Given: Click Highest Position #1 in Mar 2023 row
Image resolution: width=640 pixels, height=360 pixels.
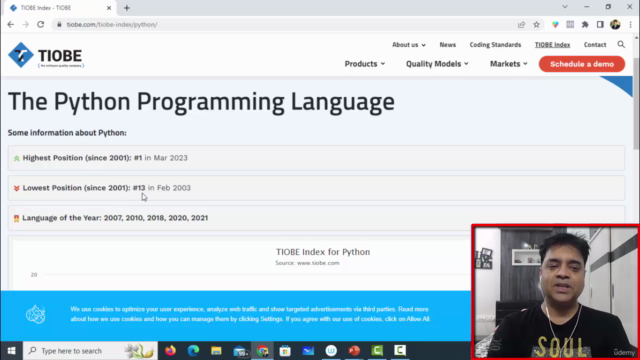Looking at the screenshot, I should [x=316, y=158].
